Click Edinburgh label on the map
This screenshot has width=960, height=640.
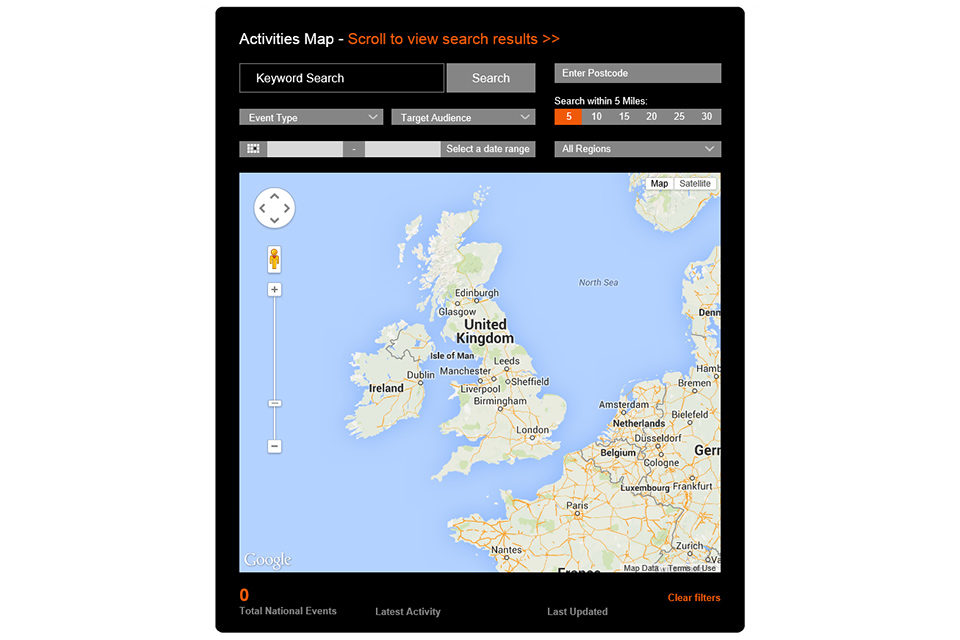coord(476,293)
